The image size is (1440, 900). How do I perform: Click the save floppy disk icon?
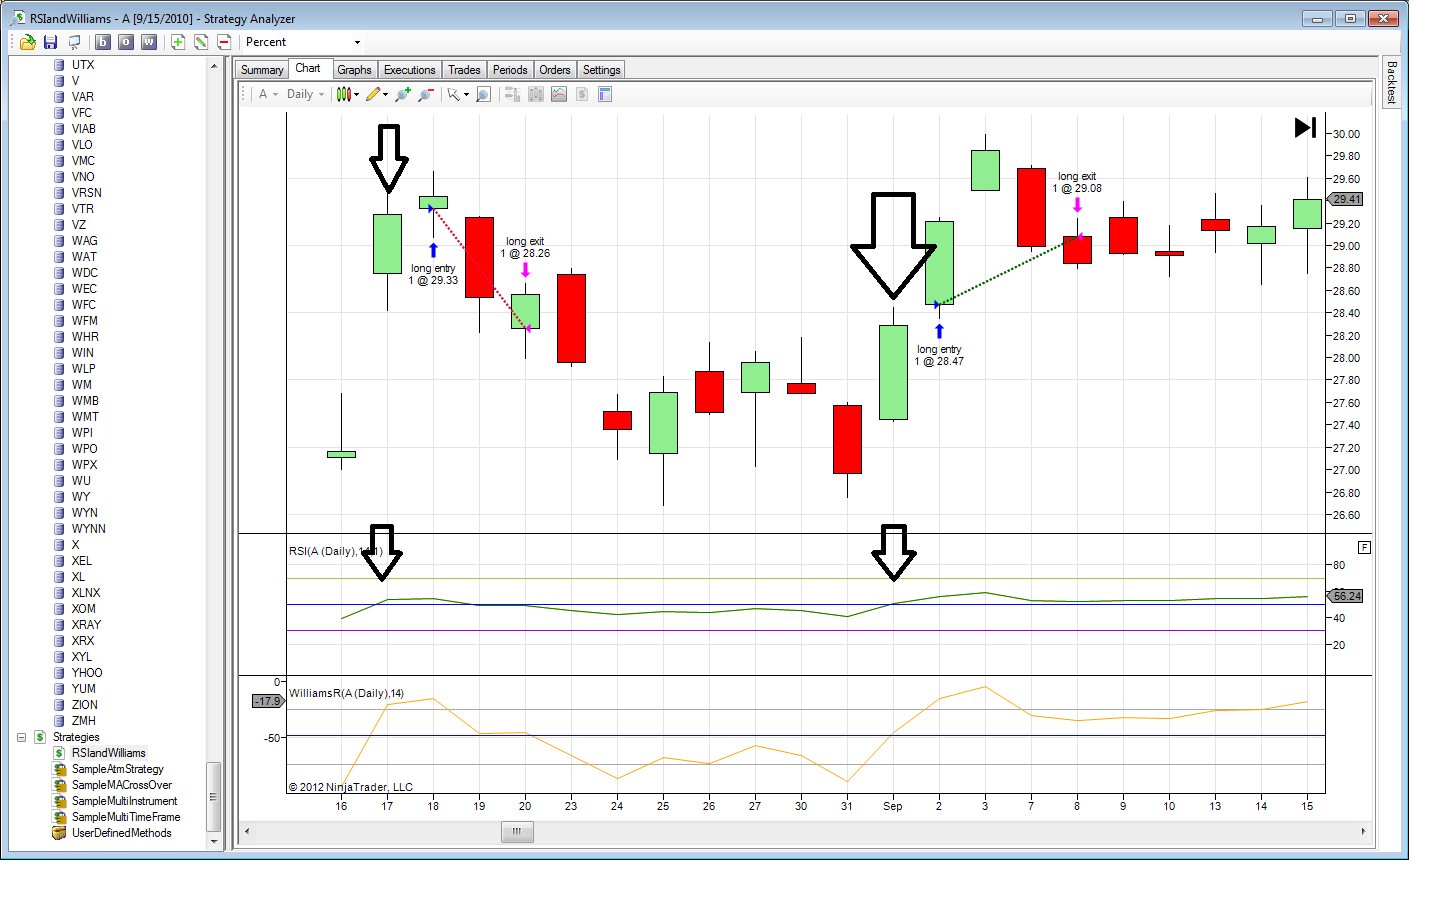point(51,42)
